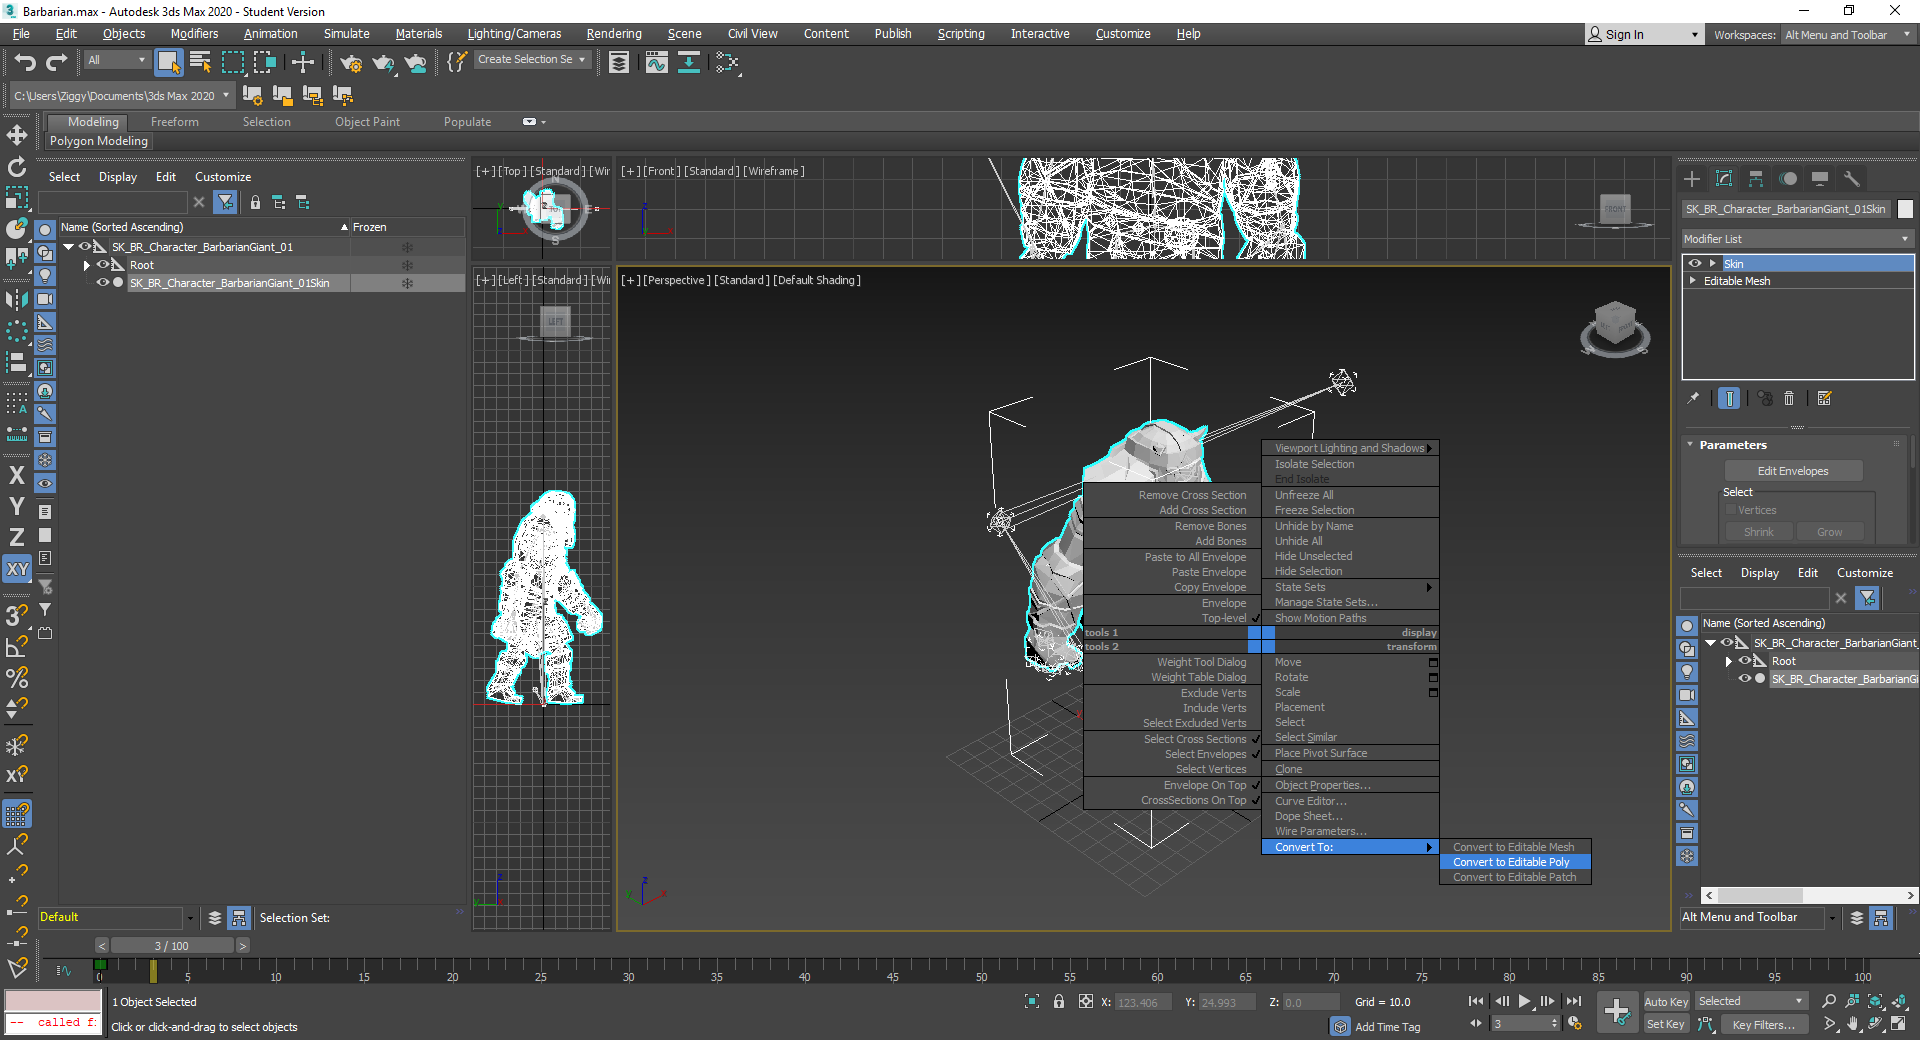This screenshot has height=1040, width=1920.
Task: Switch to the Freeform ribbon tab
Action: pyautogui.click(x=175, y=122)
